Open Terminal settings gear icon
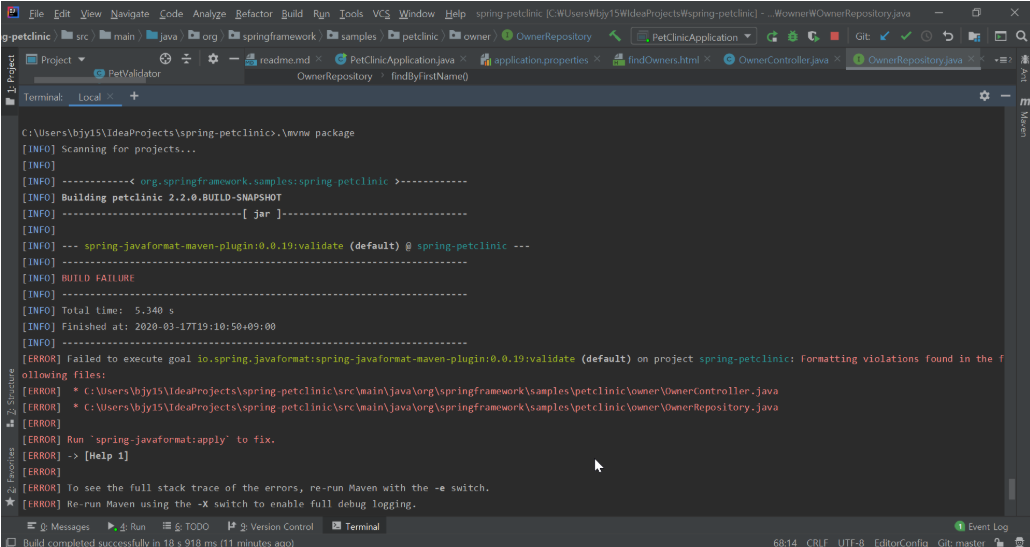 point(984,96)
